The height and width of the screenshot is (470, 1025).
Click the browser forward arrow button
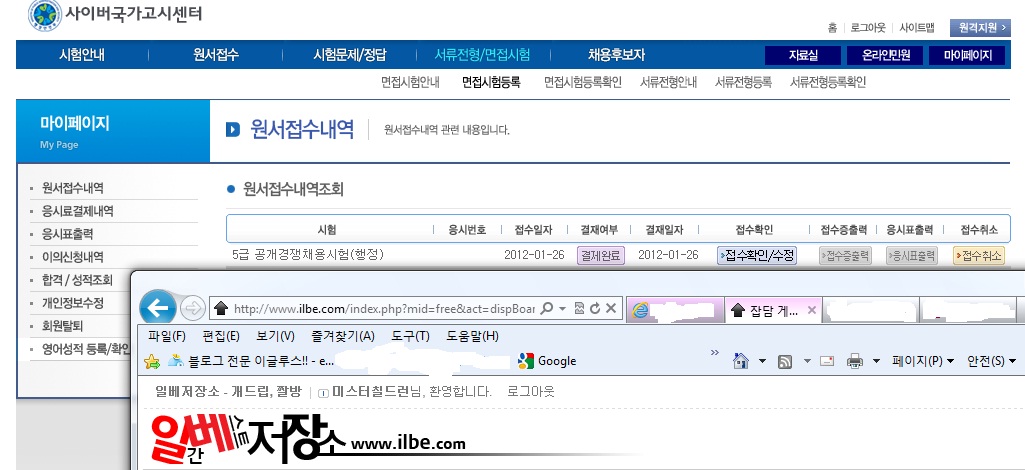(193, 308)
